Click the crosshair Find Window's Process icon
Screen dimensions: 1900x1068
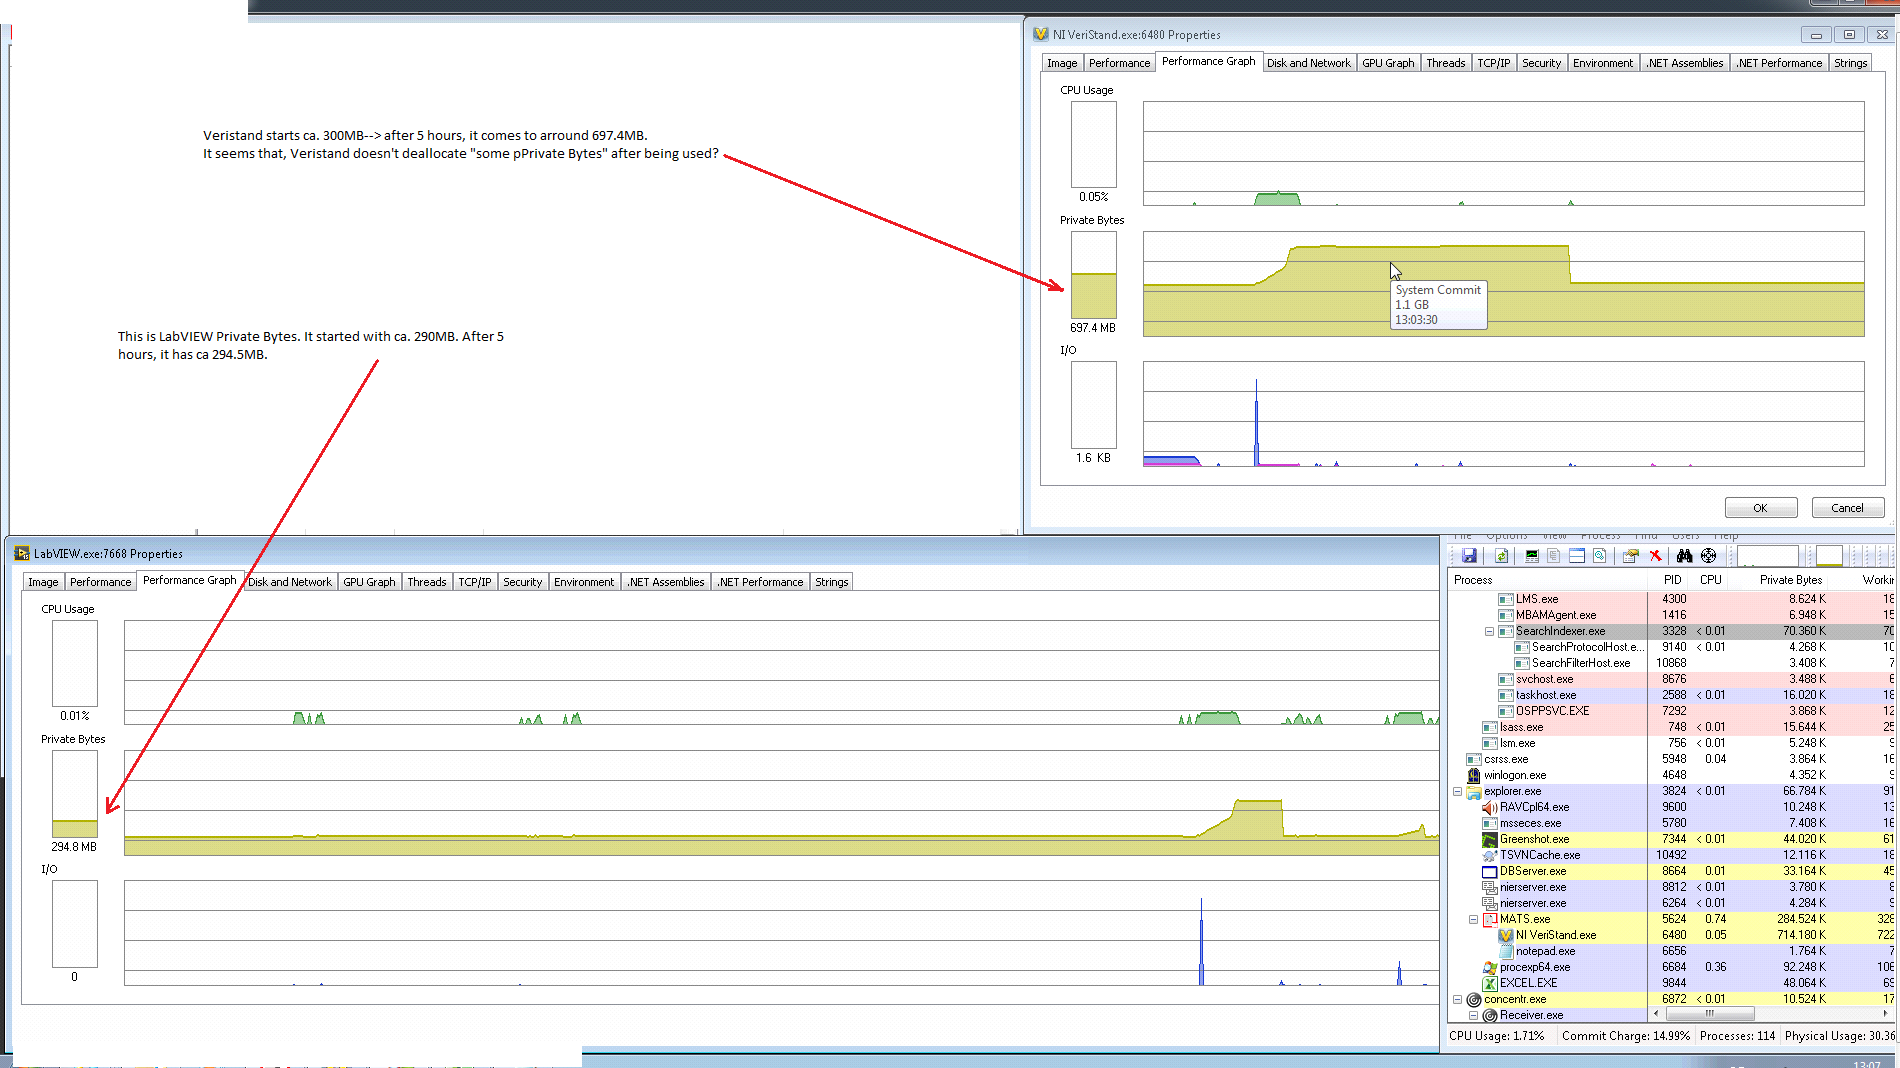coord(1708,556)
